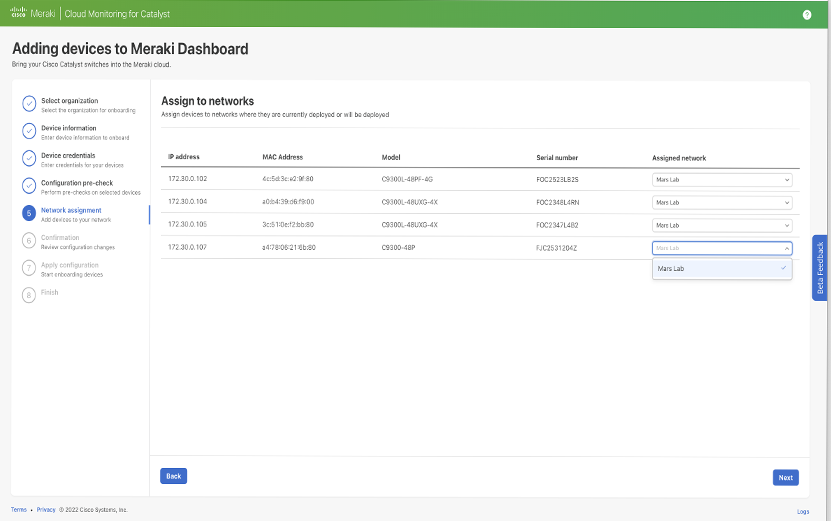
Task: Open the Privacy link
Action: pyautogui.click(x=46, y=510)
